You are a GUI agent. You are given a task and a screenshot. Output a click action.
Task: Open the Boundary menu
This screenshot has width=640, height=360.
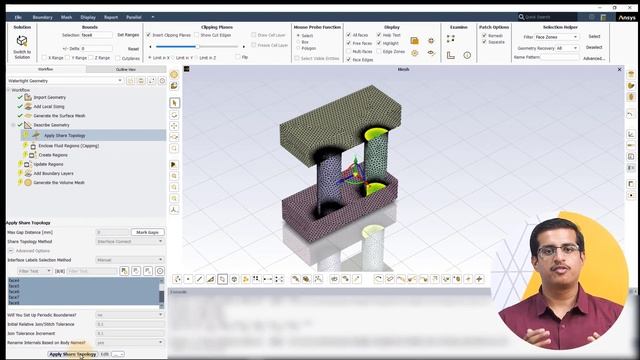[x=42, y=17]
